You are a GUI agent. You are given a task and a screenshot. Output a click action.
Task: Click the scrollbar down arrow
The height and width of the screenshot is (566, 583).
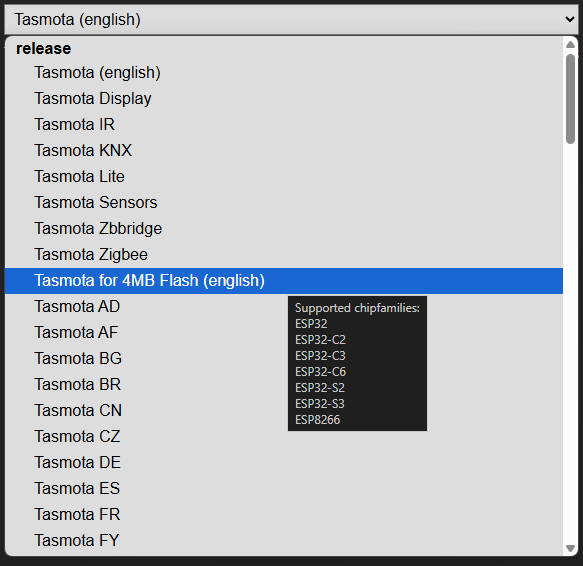[570, 548]
